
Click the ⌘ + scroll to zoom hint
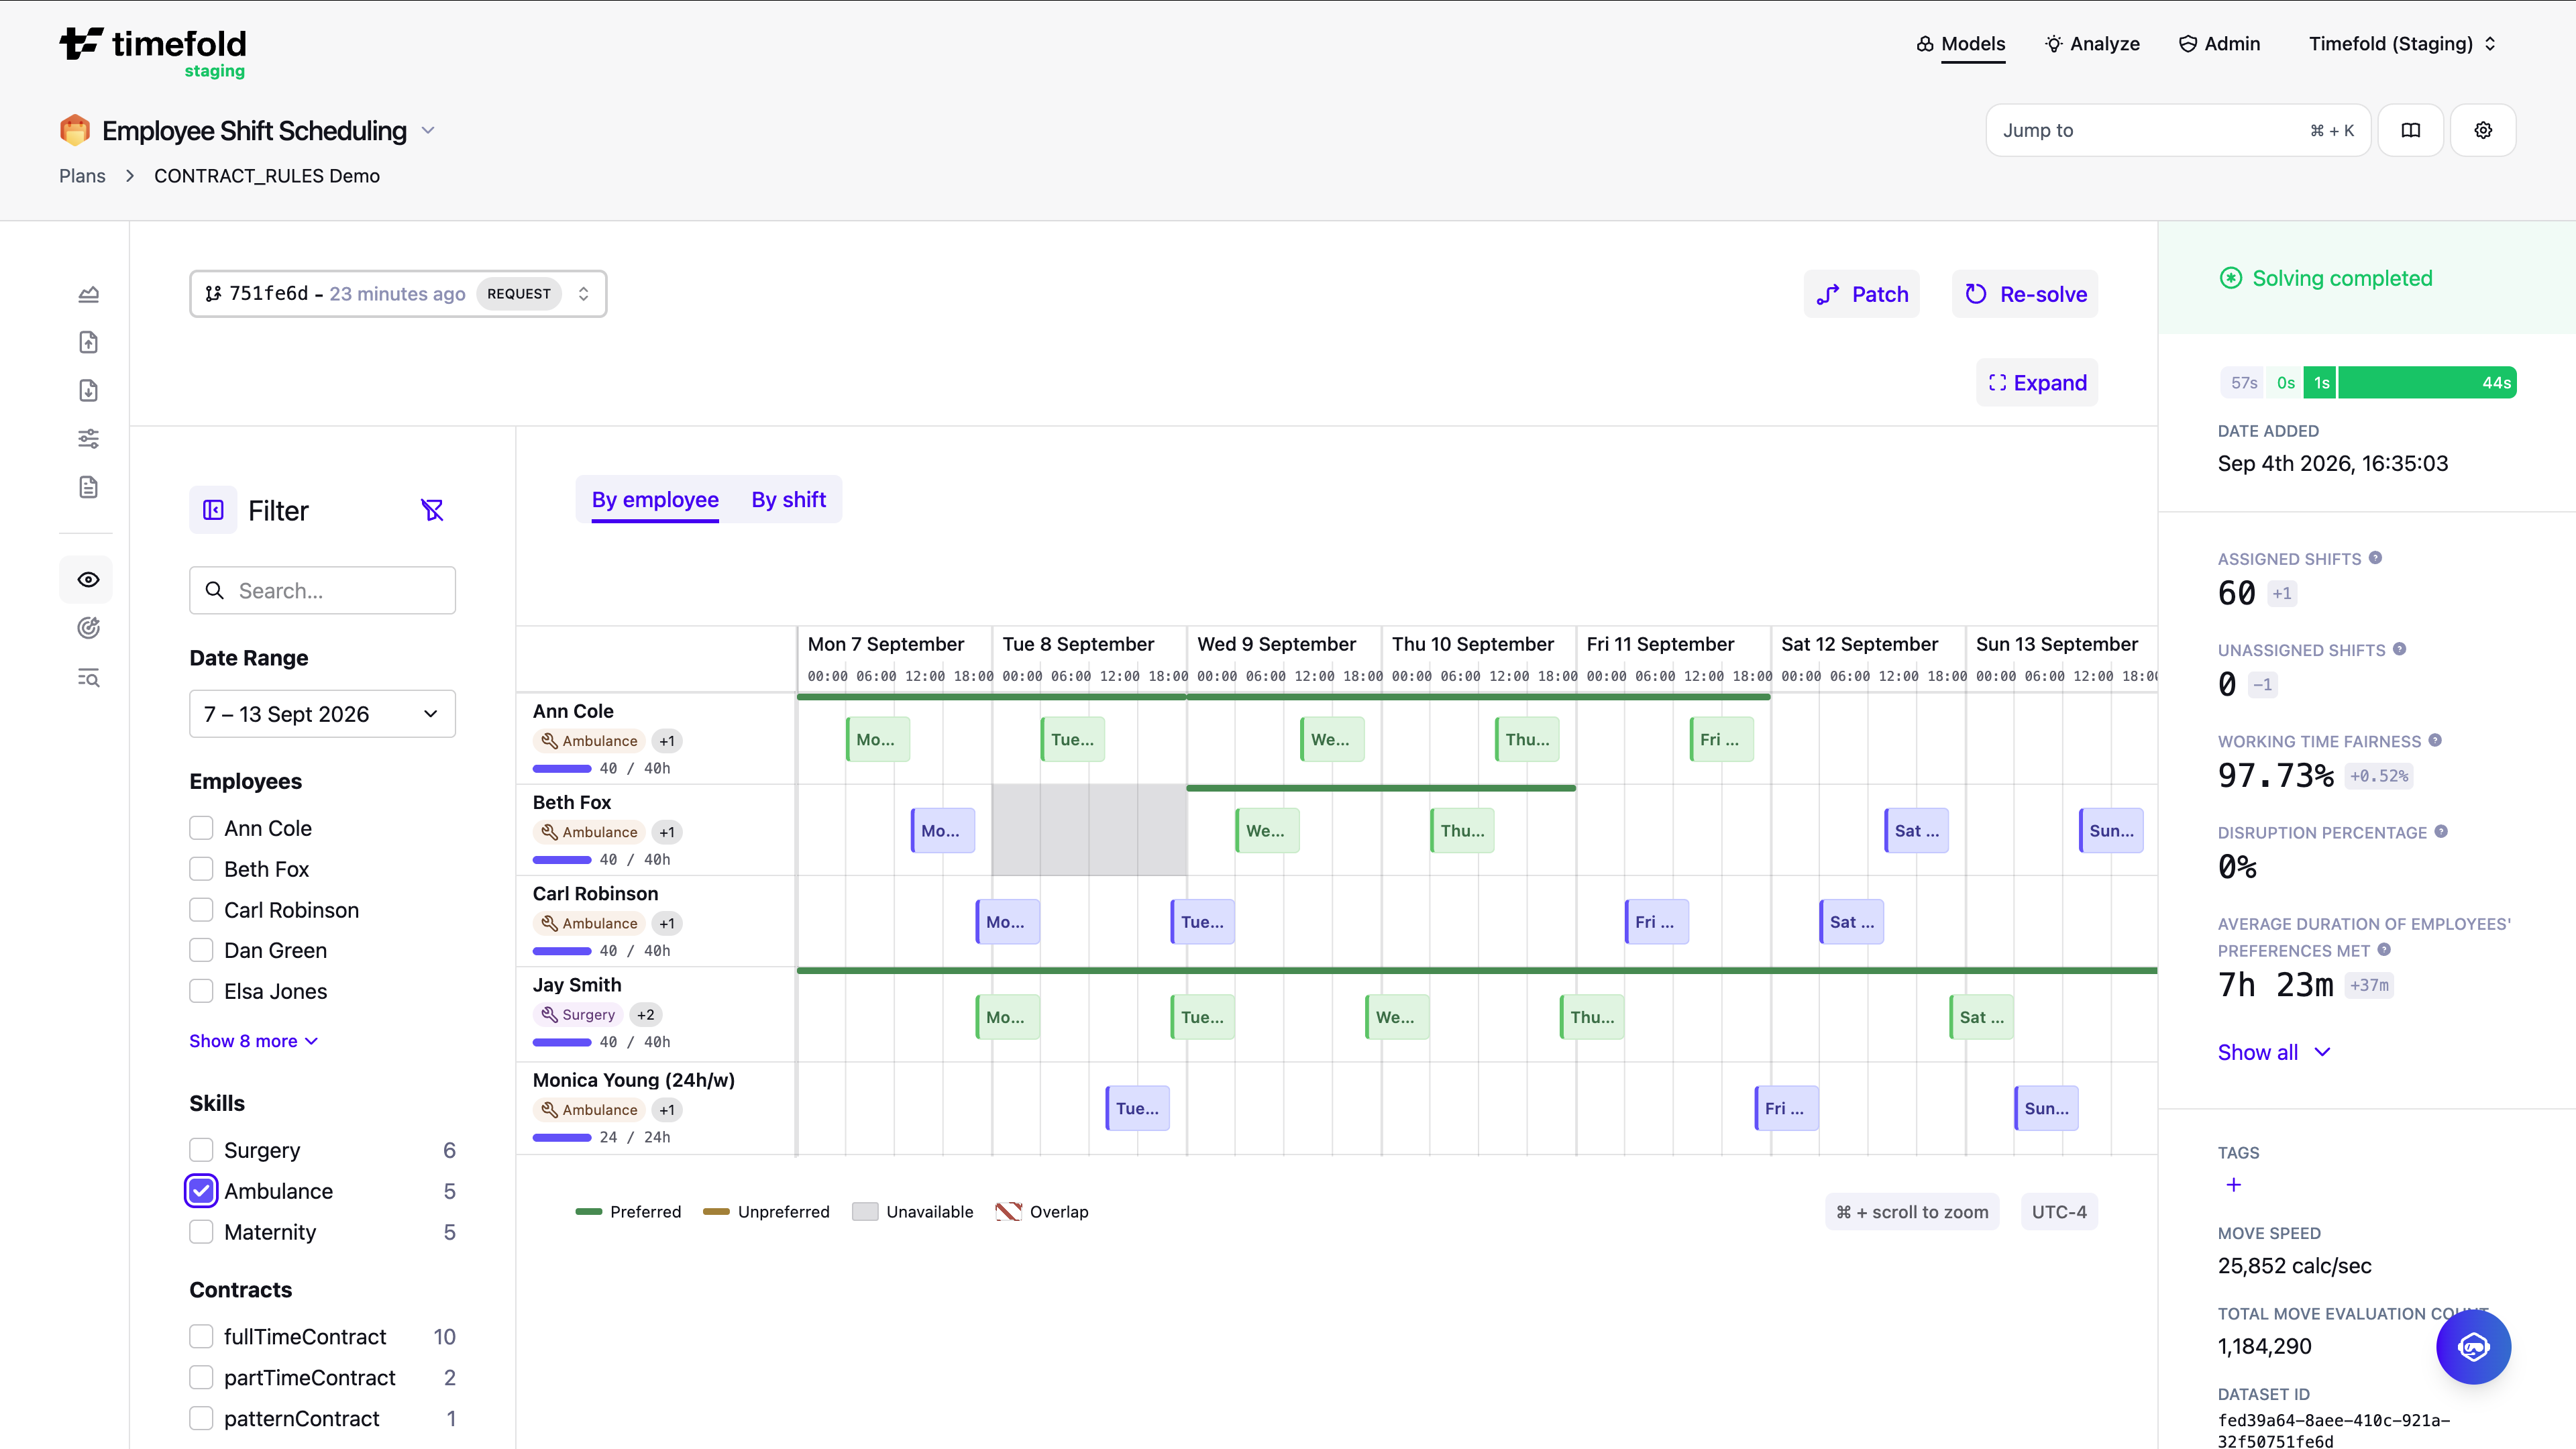pos(1912,1212)
